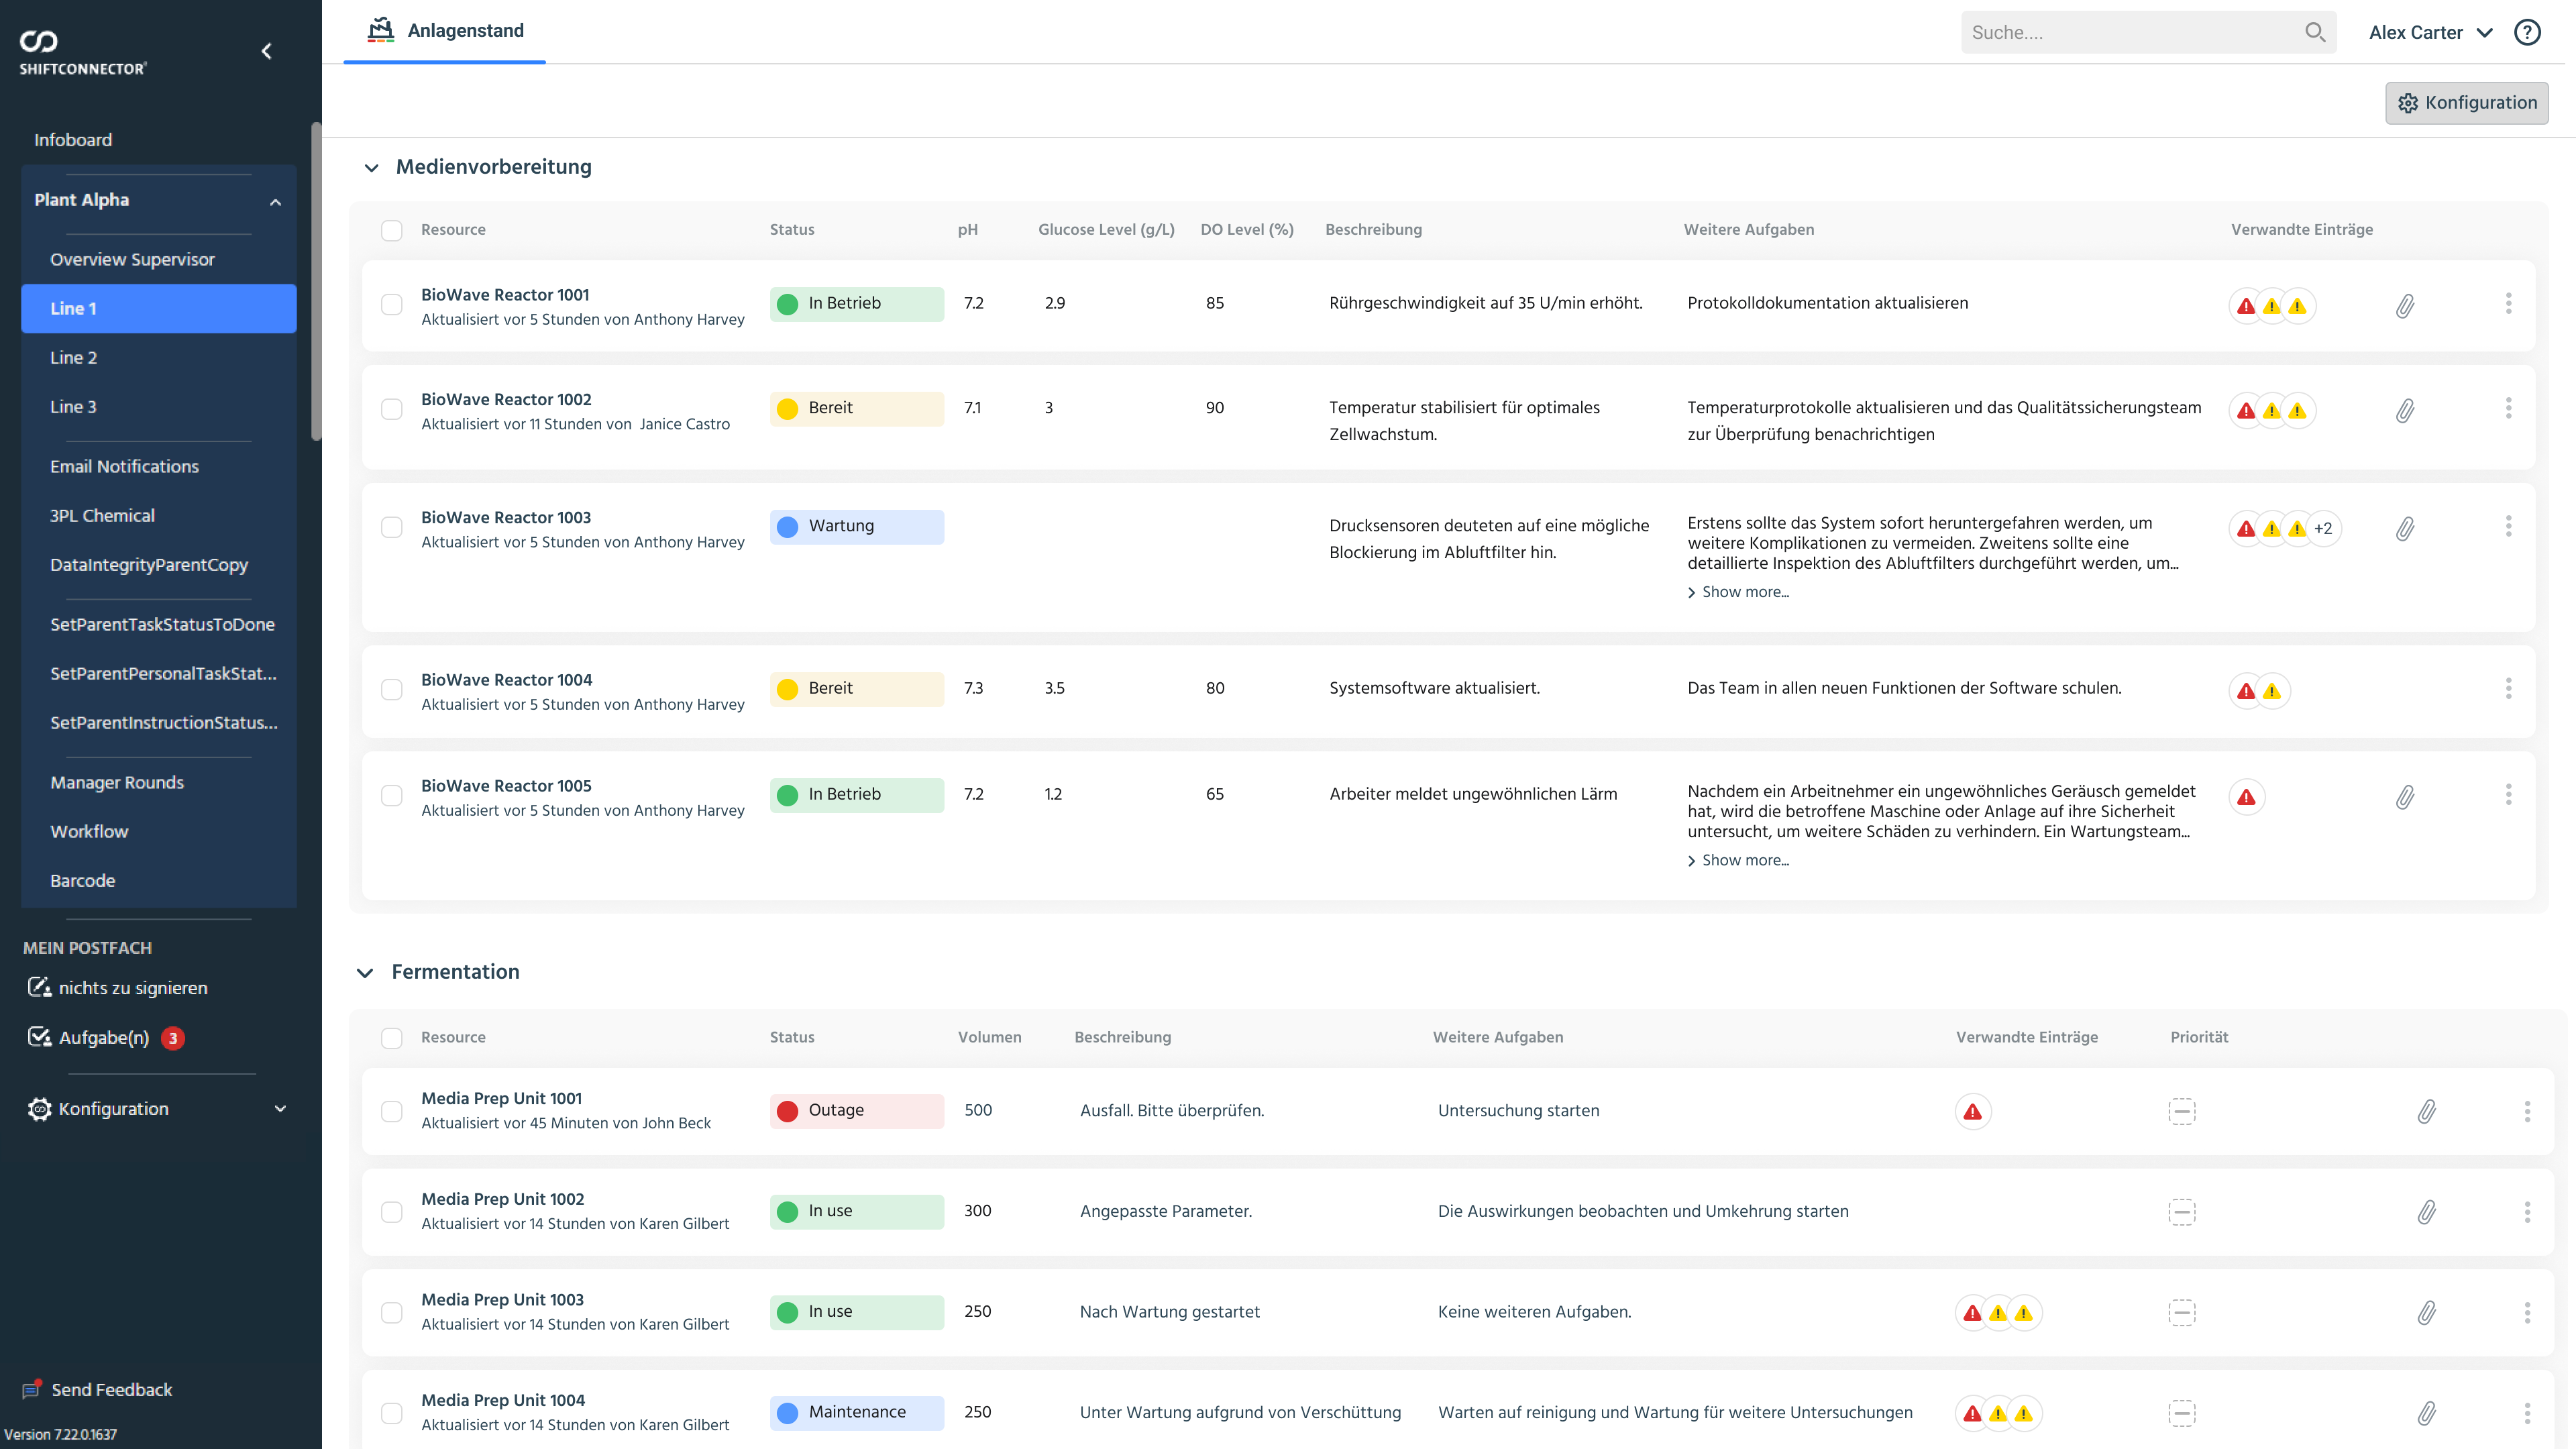The height and width of the screenshot is (1449, 2576).
Task: Collapse the Plant Alpha menu group
Action: click(275, 201)
